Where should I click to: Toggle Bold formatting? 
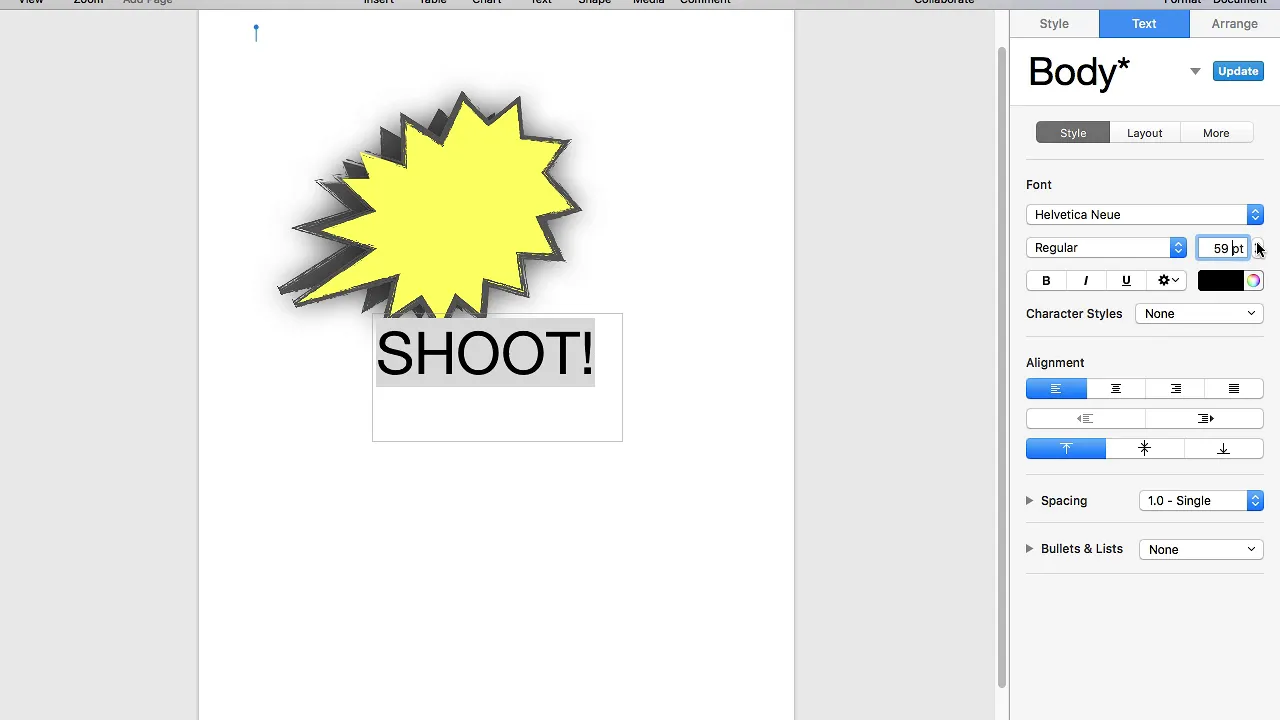1046,281
